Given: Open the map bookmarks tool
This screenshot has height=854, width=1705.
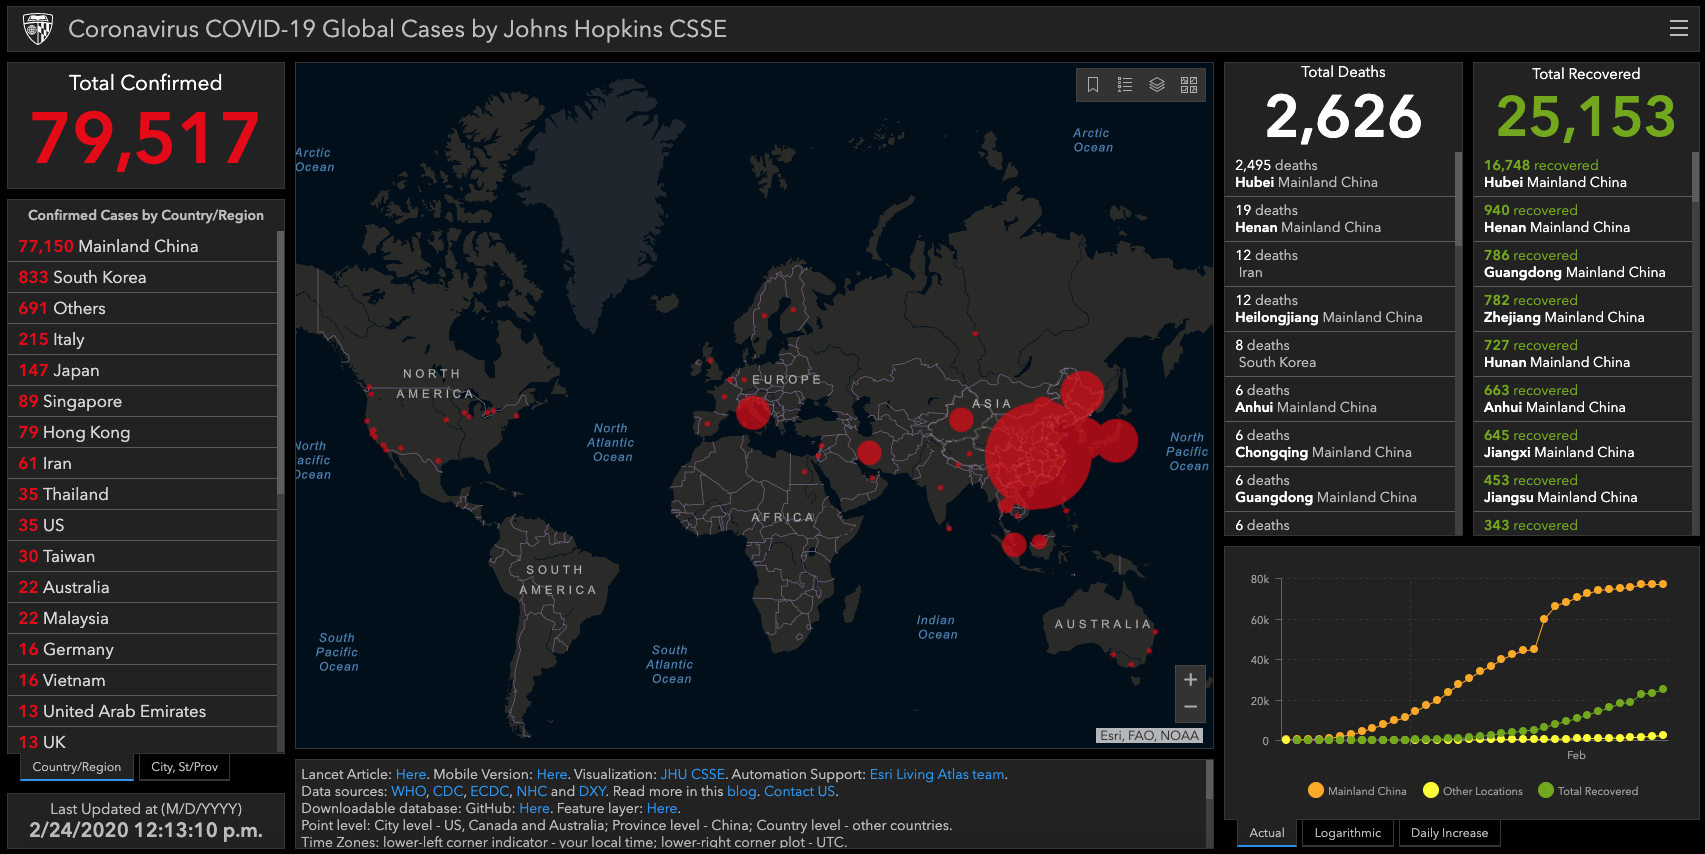Looking at the screenshot, I should [1093, 85].
